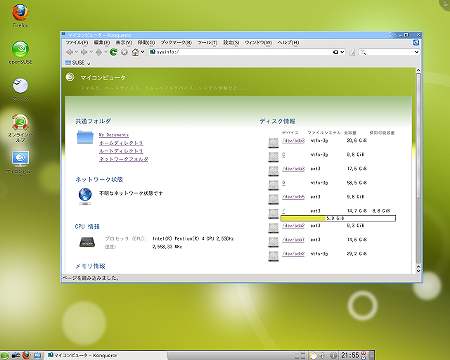450x360 pixels.
Task: Open the Root Directory (ルートディレクトリ) link
Action: click(121, 151)
